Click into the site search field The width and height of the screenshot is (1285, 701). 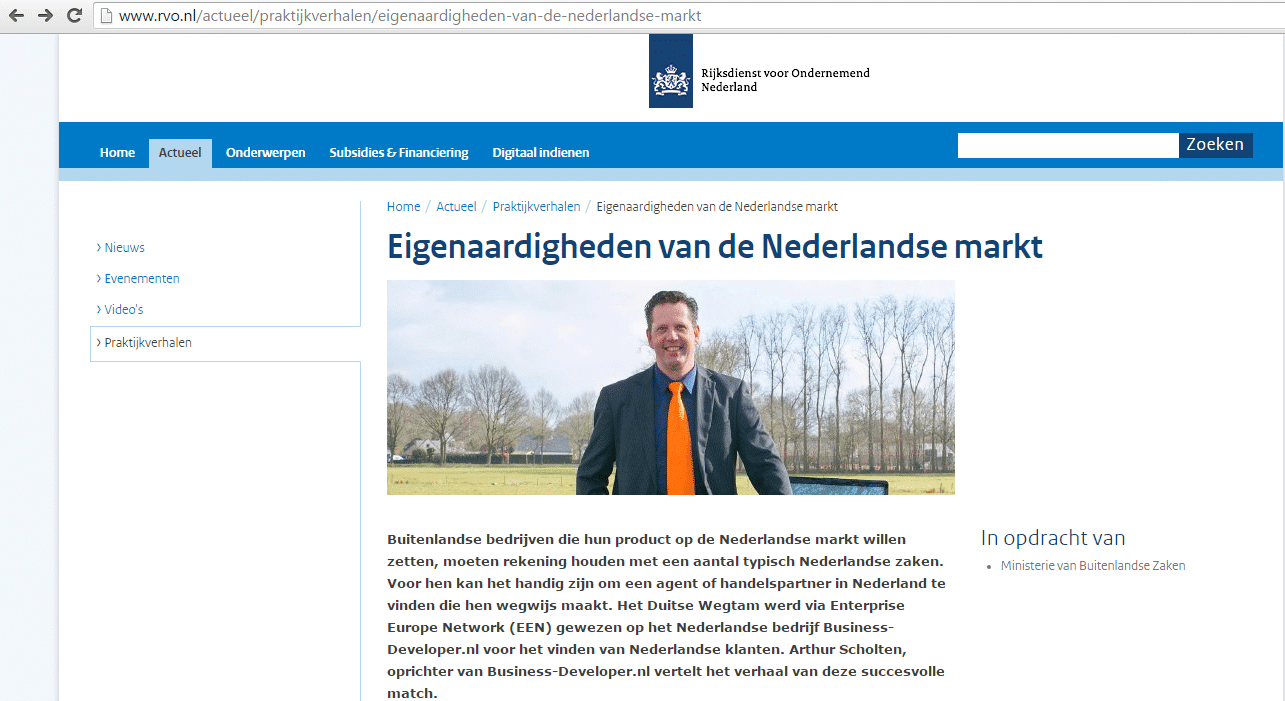[x=1067, y=146]
